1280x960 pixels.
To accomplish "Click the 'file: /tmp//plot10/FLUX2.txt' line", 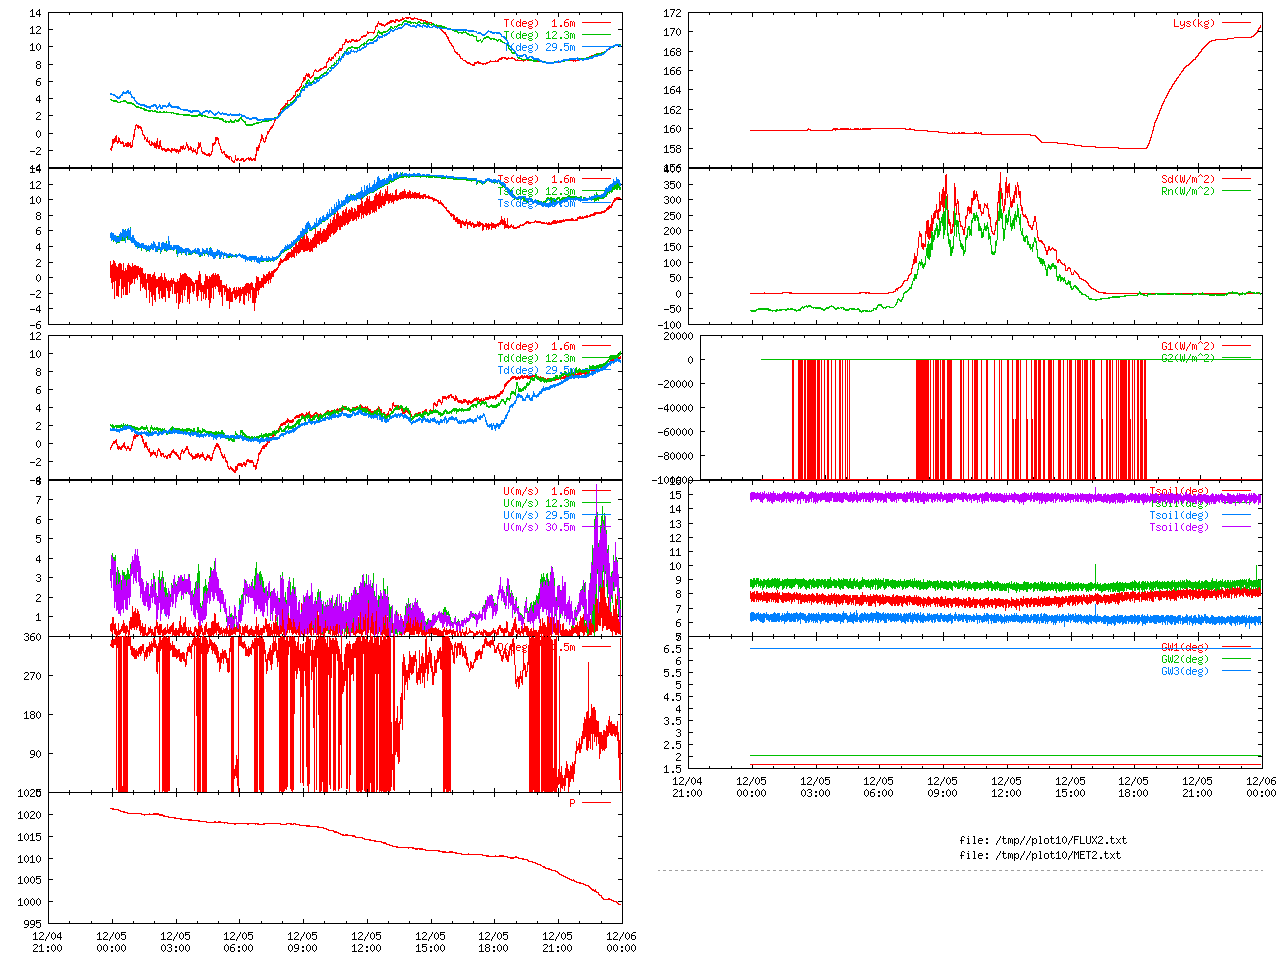I will point(1043,840).
